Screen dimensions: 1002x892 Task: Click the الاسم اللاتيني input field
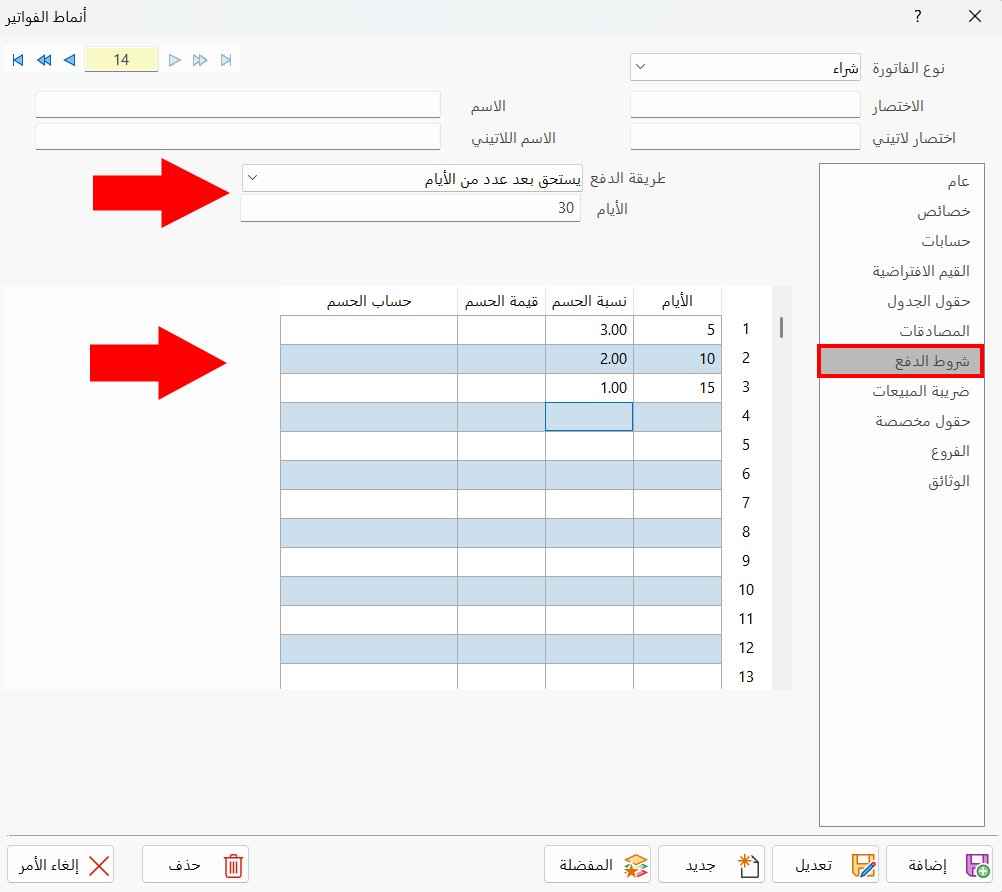238,137
